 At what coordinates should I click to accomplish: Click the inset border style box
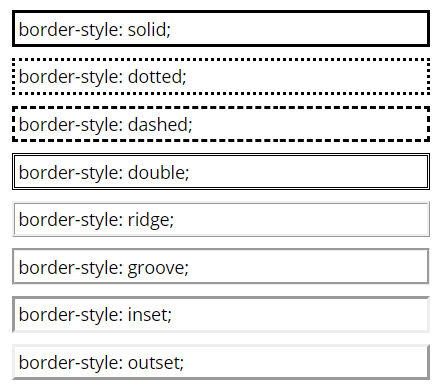click(x=221, y=314)
